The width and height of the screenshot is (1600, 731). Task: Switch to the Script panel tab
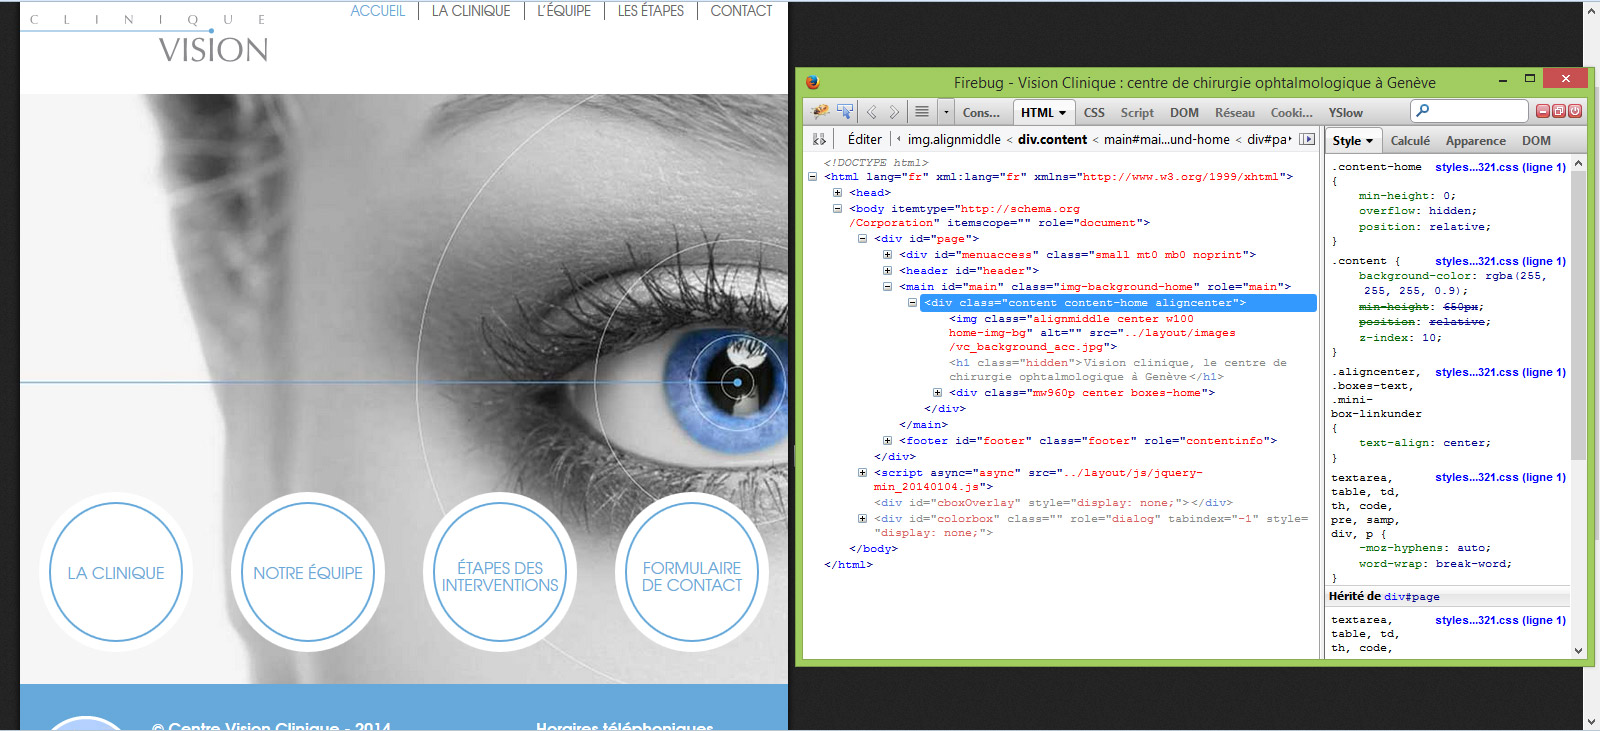click(x=1137, y=113)
